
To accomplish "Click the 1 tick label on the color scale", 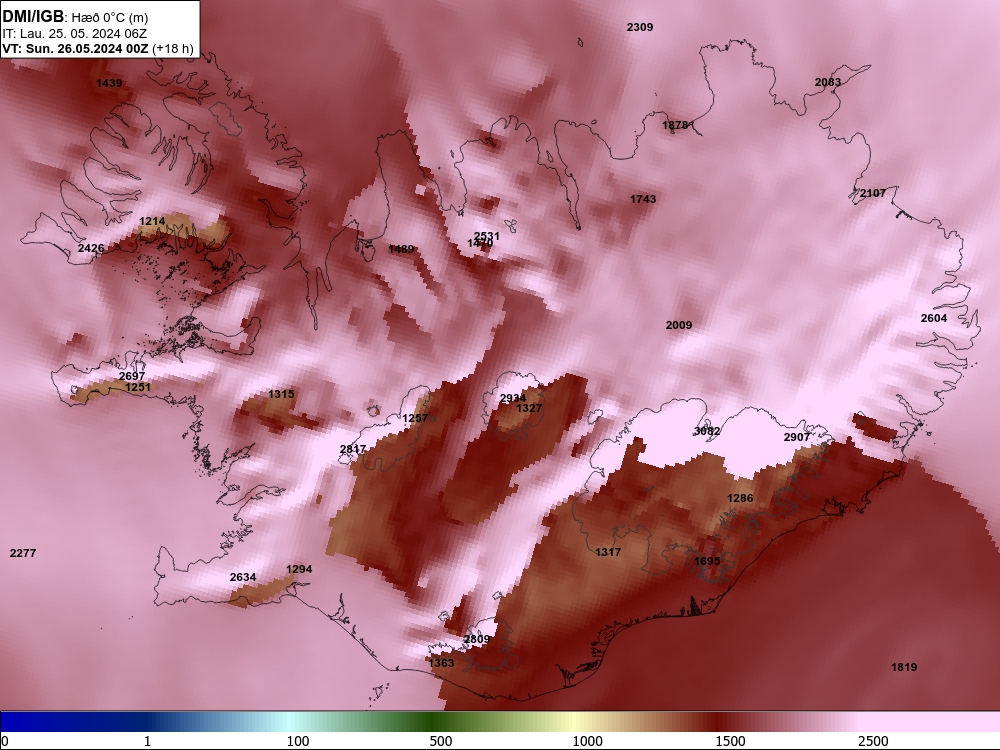I will (147, 741).
